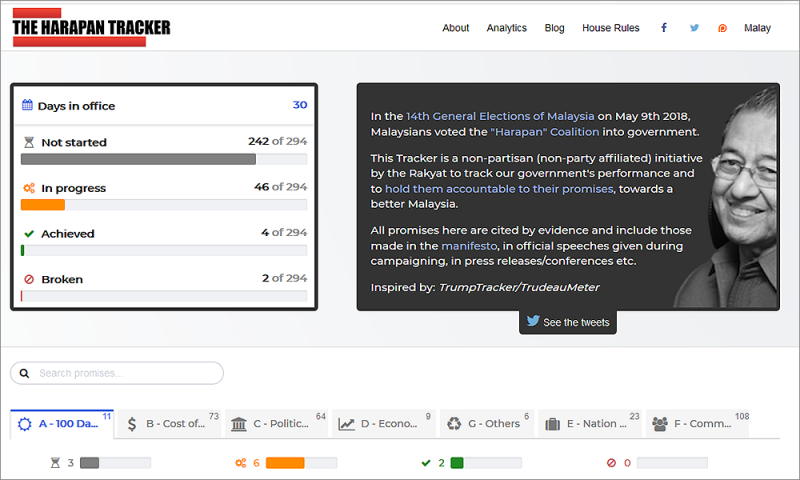Click the calendar icon beside Days in office
This screenshot has height=480, width=800.
[x=28, y=106]
